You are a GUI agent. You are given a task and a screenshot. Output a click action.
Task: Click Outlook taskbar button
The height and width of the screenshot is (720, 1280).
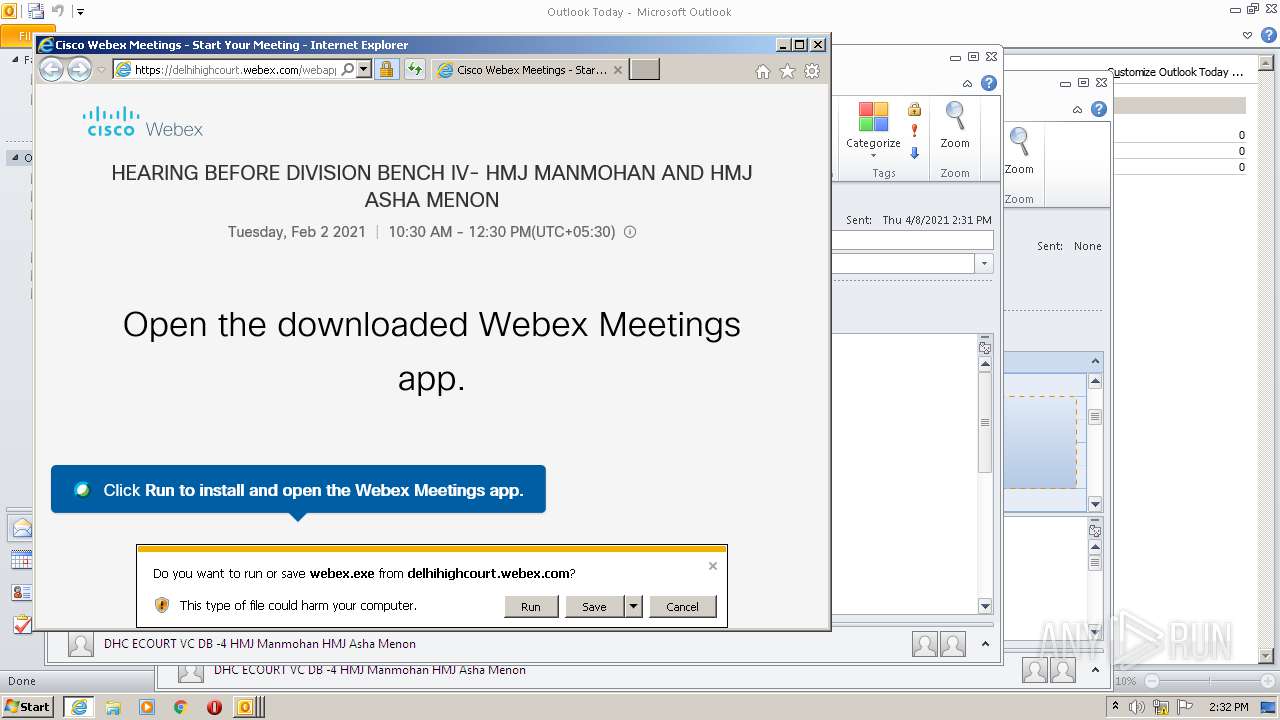(246, 707)
